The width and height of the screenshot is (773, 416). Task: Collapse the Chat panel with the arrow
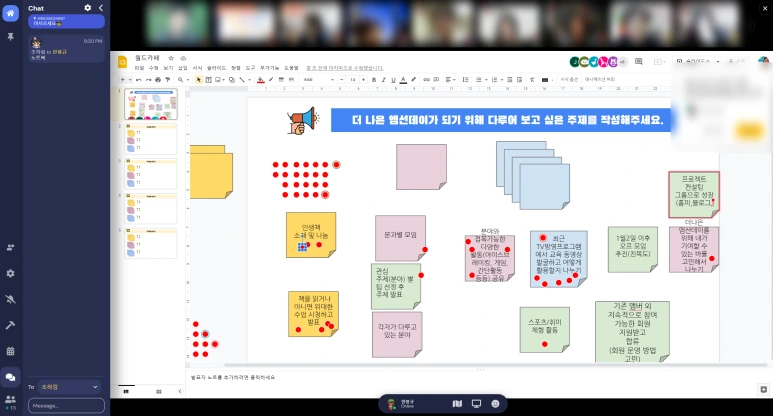coord(101,8)
